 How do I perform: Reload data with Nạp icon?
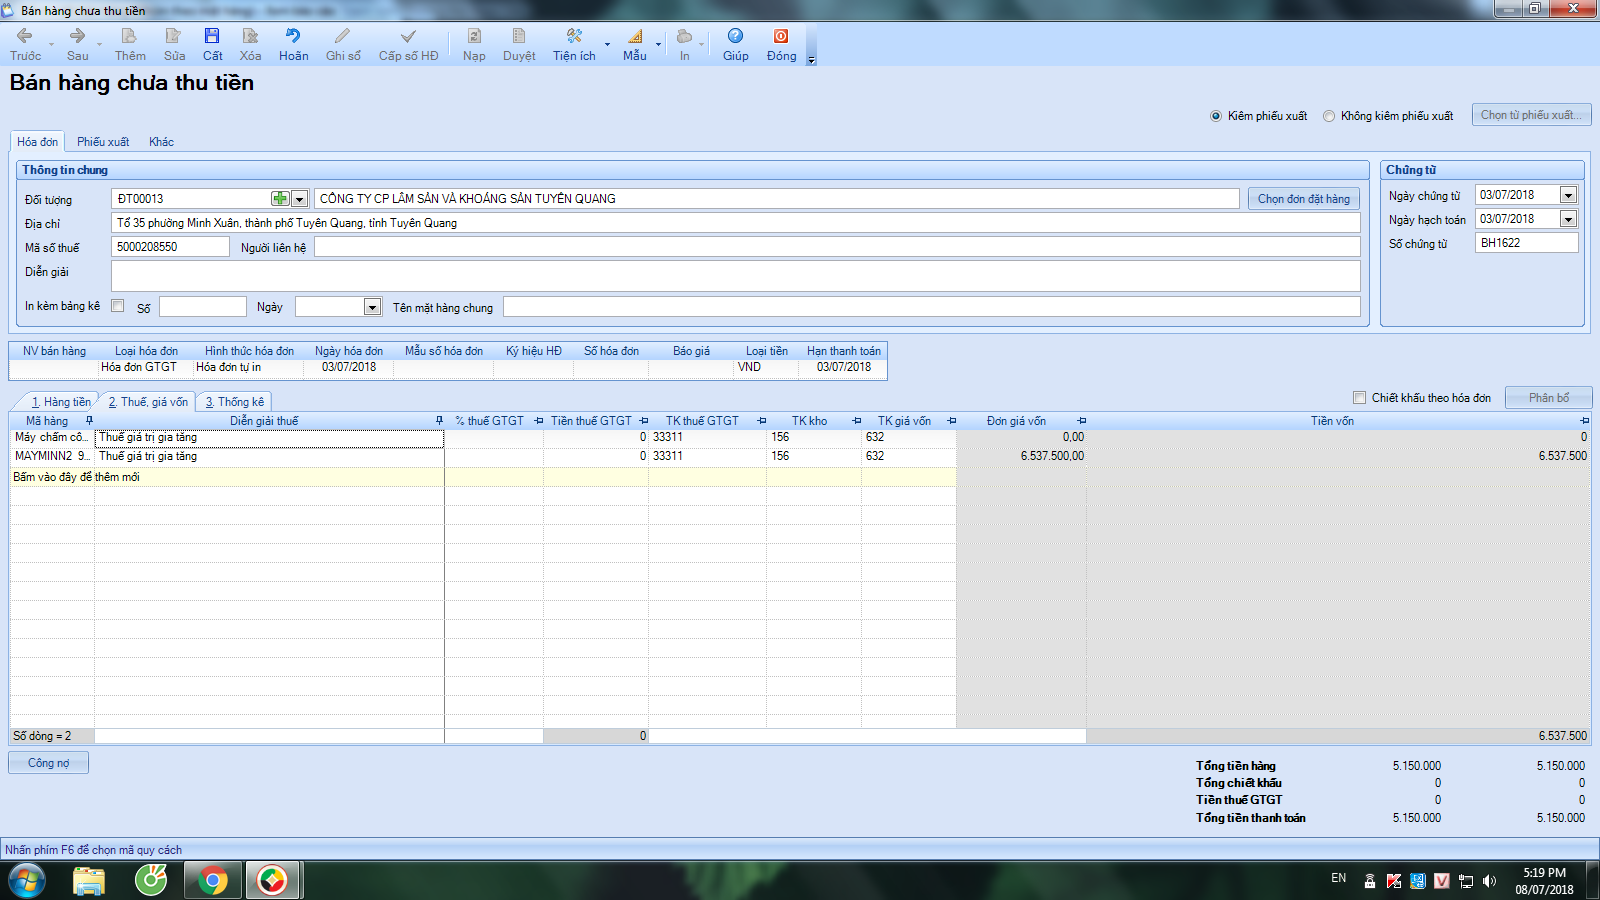pyautogui.click(x=474, y=45)
